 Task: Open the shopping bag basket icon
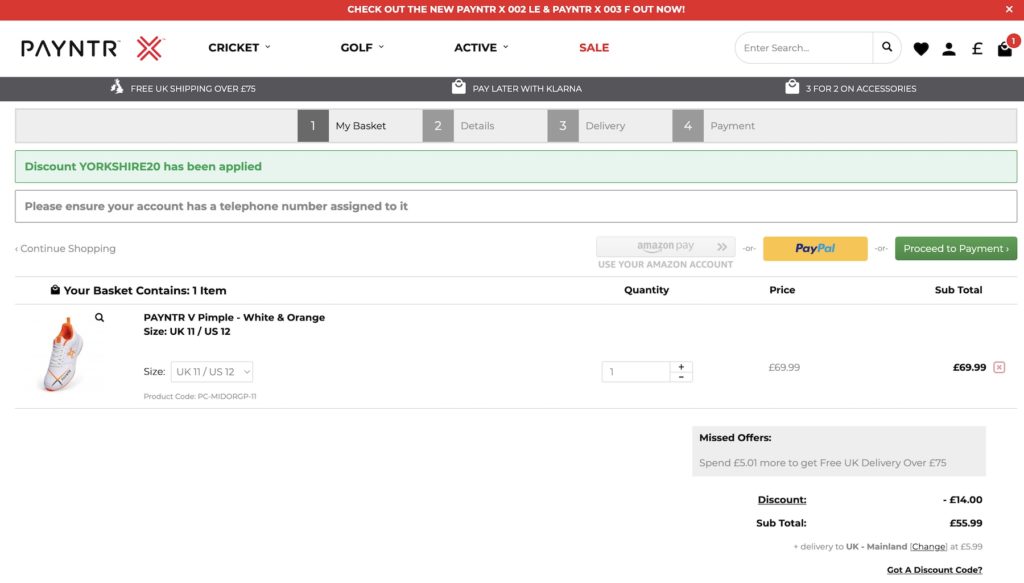point(1005,49)
